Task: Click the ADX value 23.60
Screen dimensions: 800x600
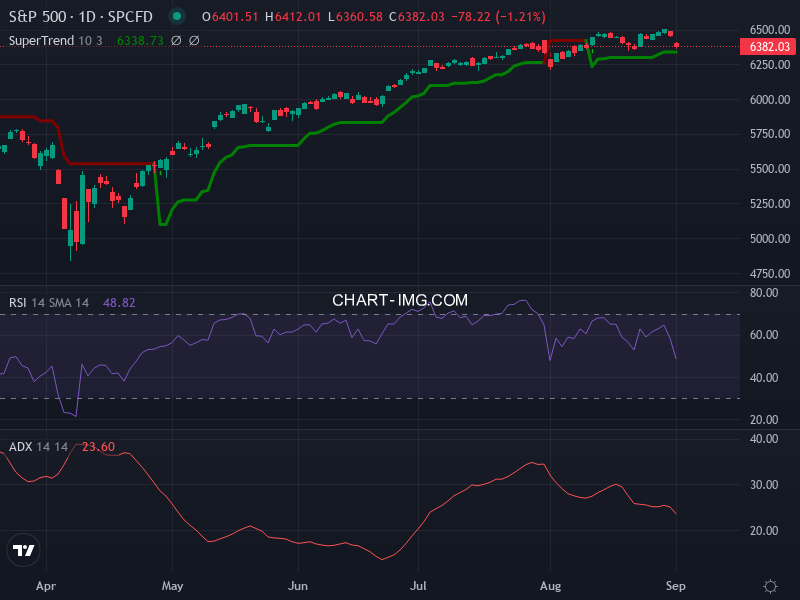Action: 98,446
